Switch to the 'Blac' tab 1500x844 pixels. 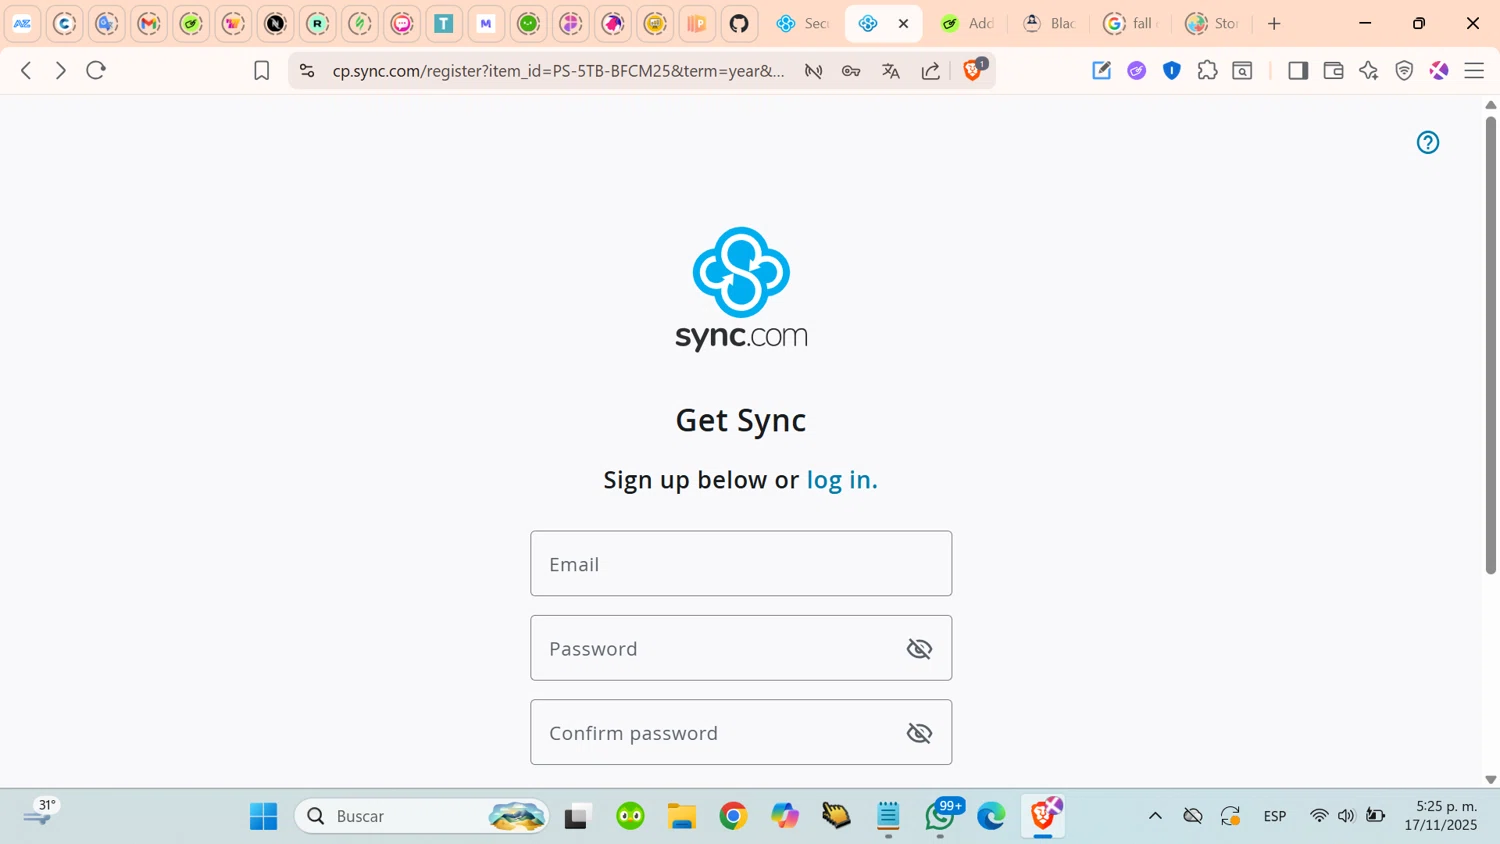(x=1049, y=23)
